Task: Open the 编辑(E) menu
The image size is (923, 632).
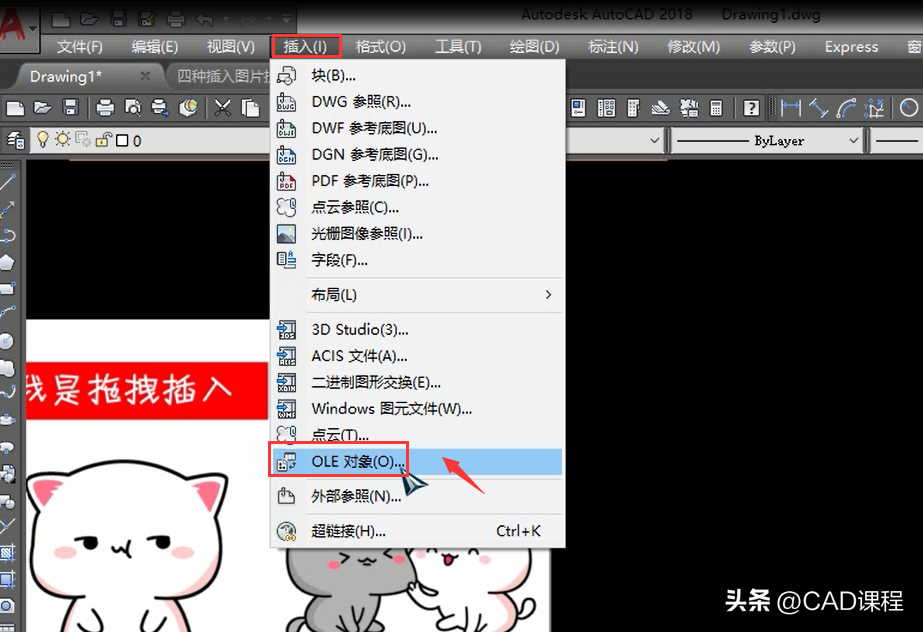Action: point(154,46)
